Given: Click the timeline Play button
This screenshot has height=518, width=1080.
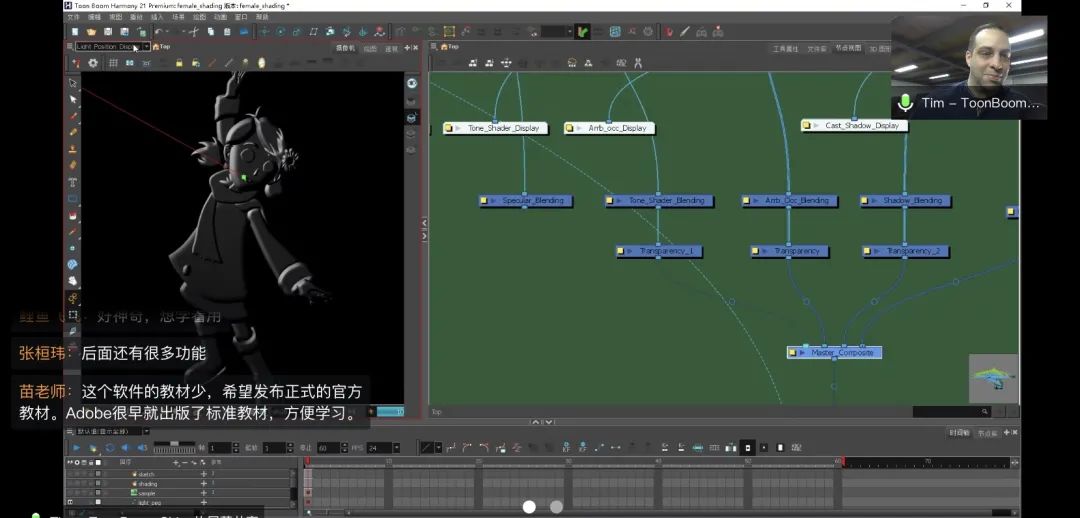Looking at the screenshot, I should 76,448.
